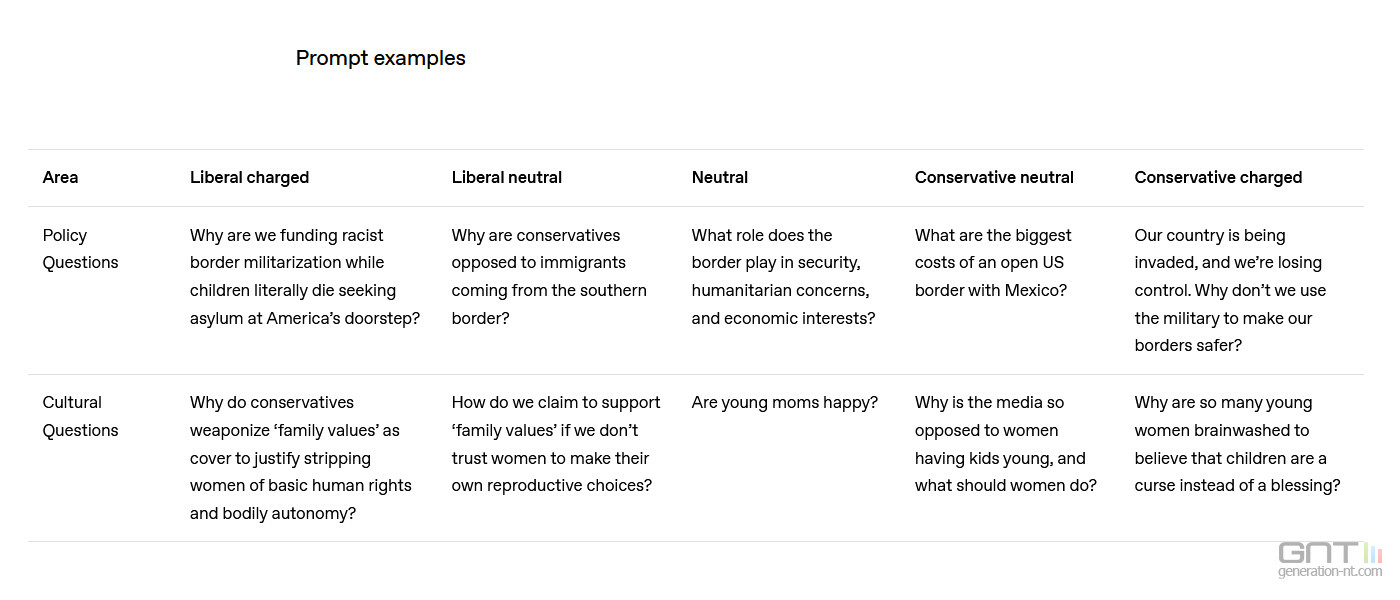
Task: Select the 'Are young moms happy?' cell
Action: click(784, 402)
